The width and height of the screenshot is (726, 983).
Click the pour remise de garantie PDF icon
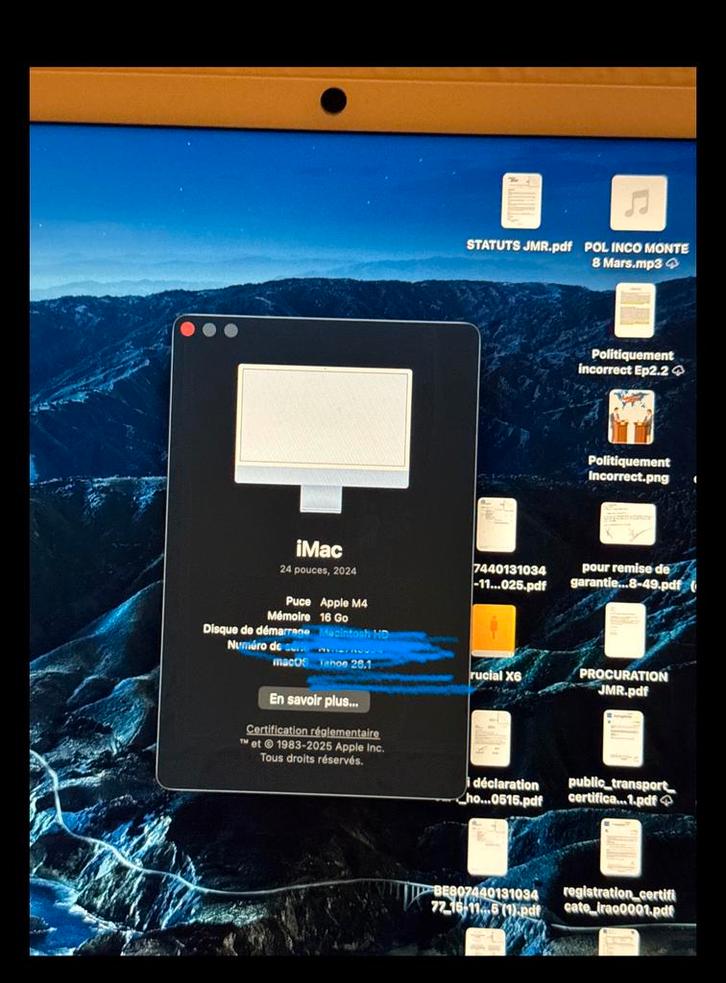coord(627,524)
